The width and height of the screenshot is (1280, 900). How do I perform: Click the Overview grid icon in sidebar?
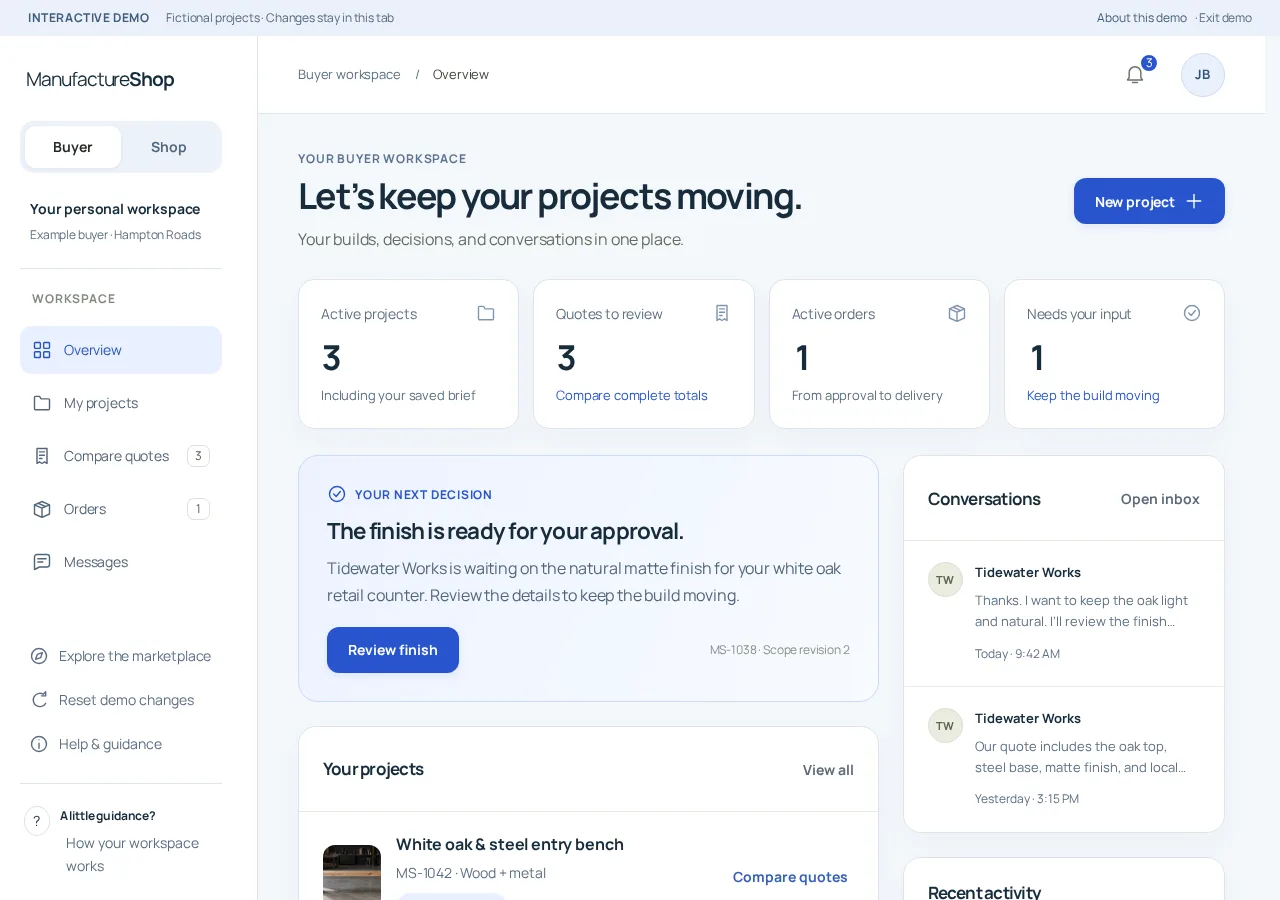[42, 350]
